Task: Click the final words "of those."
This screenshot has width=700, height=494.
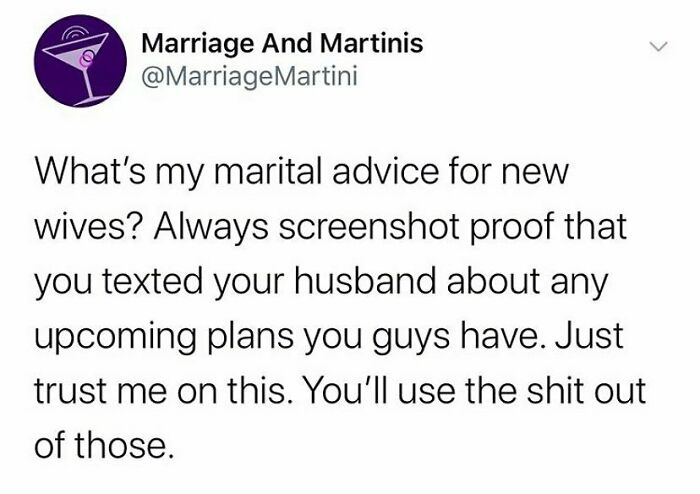Action: point(104,445)
